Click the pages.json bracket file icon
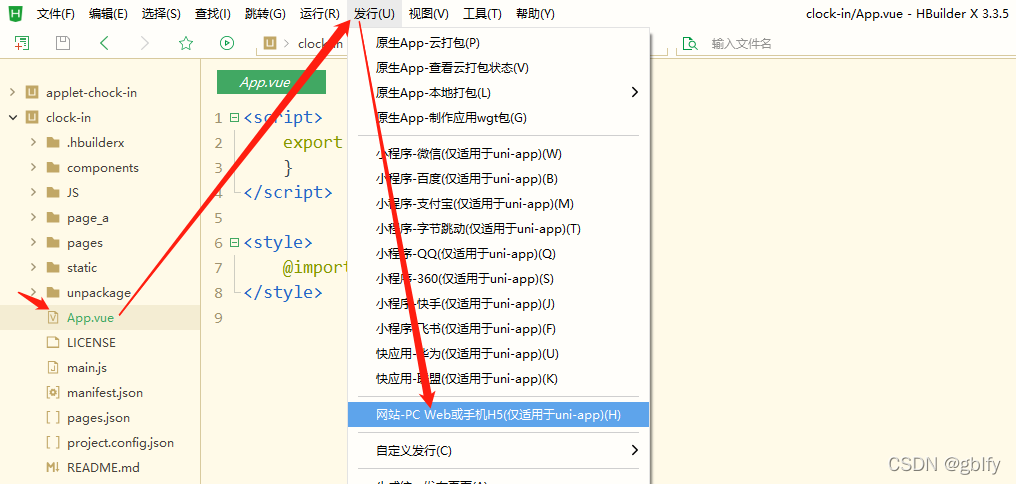Image resolution: width=1016 pixels, height=484 pixels. [53, 418]
